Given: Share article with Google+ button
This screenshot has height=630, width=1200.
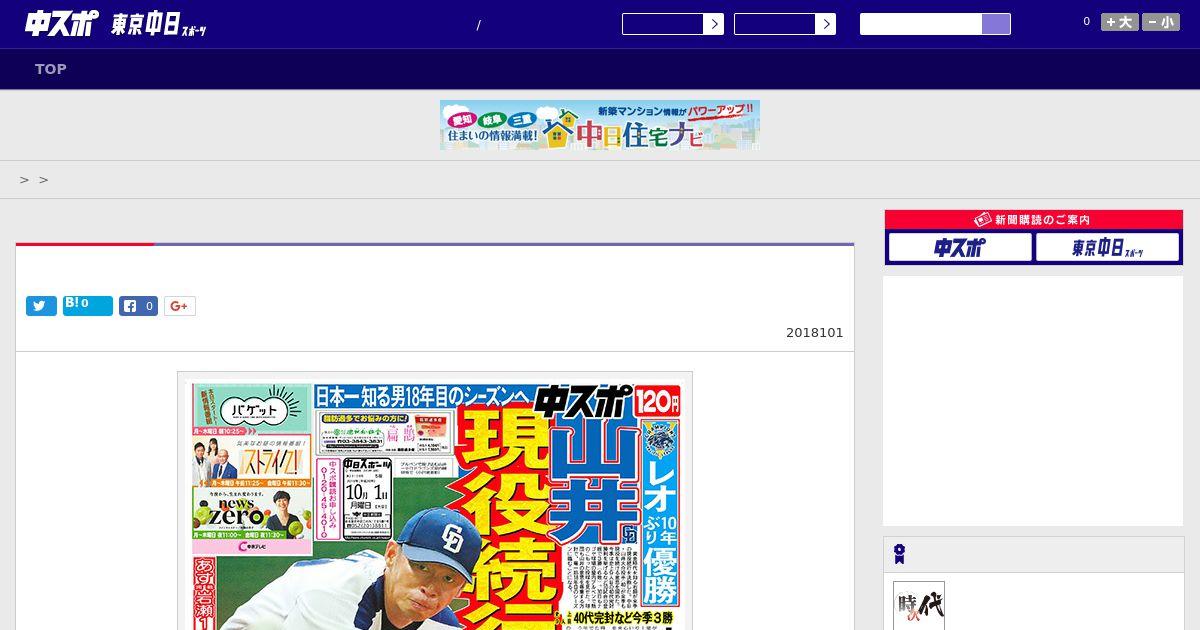Looking at the screenshot, I should click(x=180, y=306).
